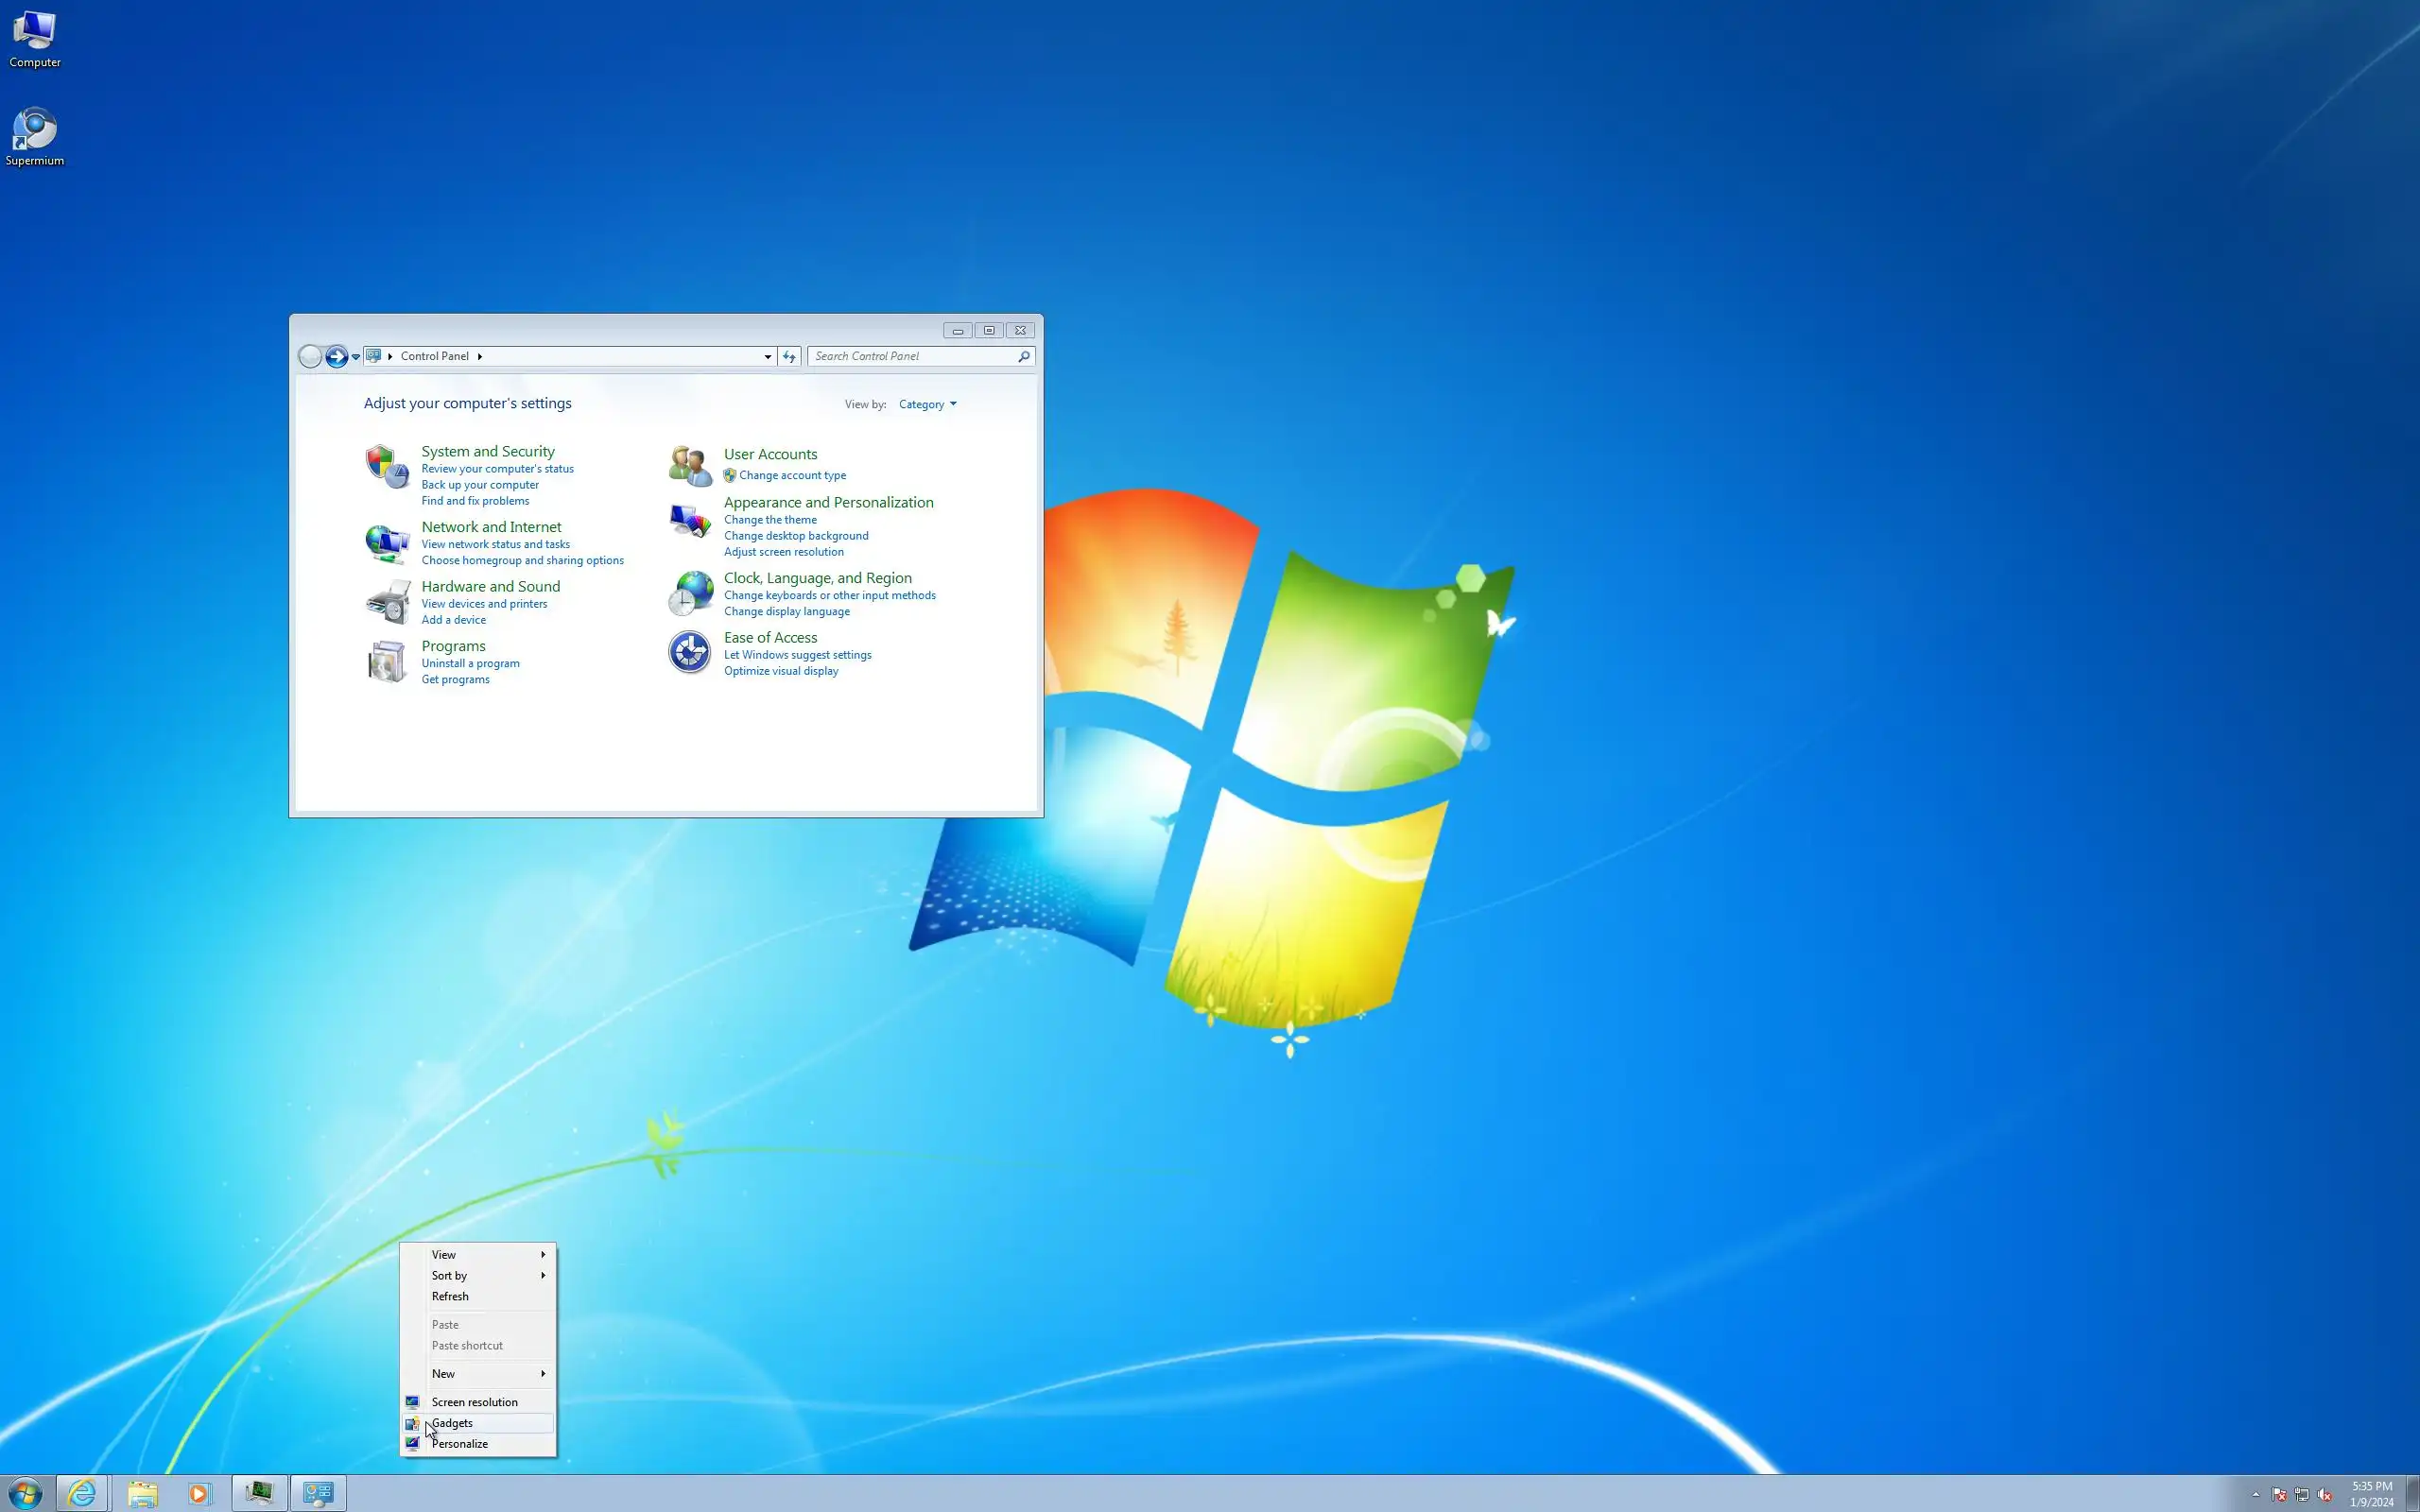Click the address bar refresh button
This screenshot has height=1512, width=2420.
click(789, 356)
